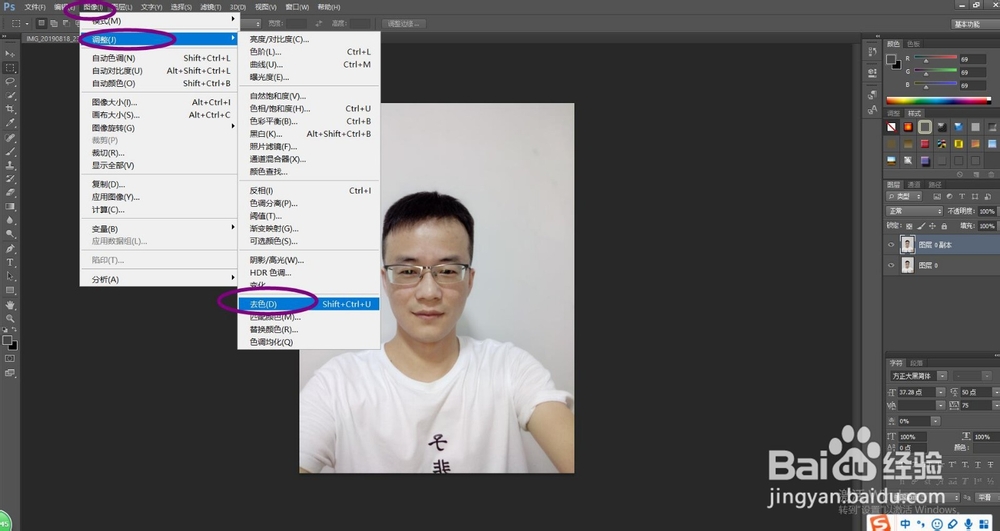The width and height of the screenshot is (1000, 531).
Task: Select the Lasso tool
Action: coord(10,82)
